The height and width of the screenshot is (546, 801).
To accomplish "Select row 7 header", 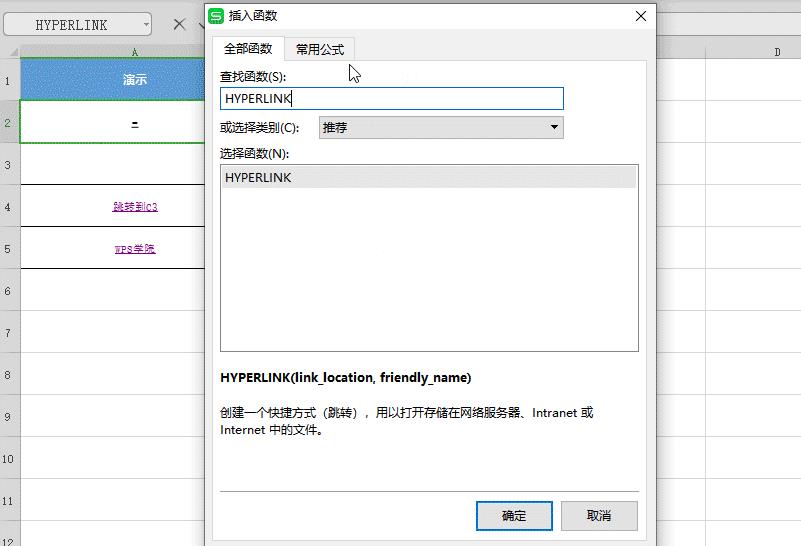I will pos(10,332).
